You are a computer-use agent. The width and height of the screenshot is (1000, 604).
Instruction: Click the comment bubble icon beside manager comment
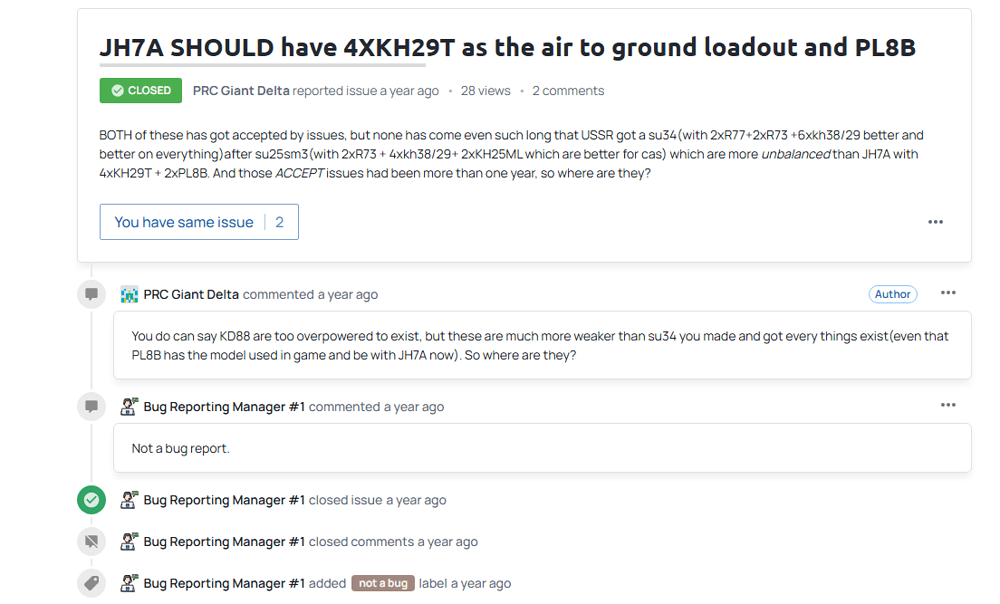pos(92,407)
